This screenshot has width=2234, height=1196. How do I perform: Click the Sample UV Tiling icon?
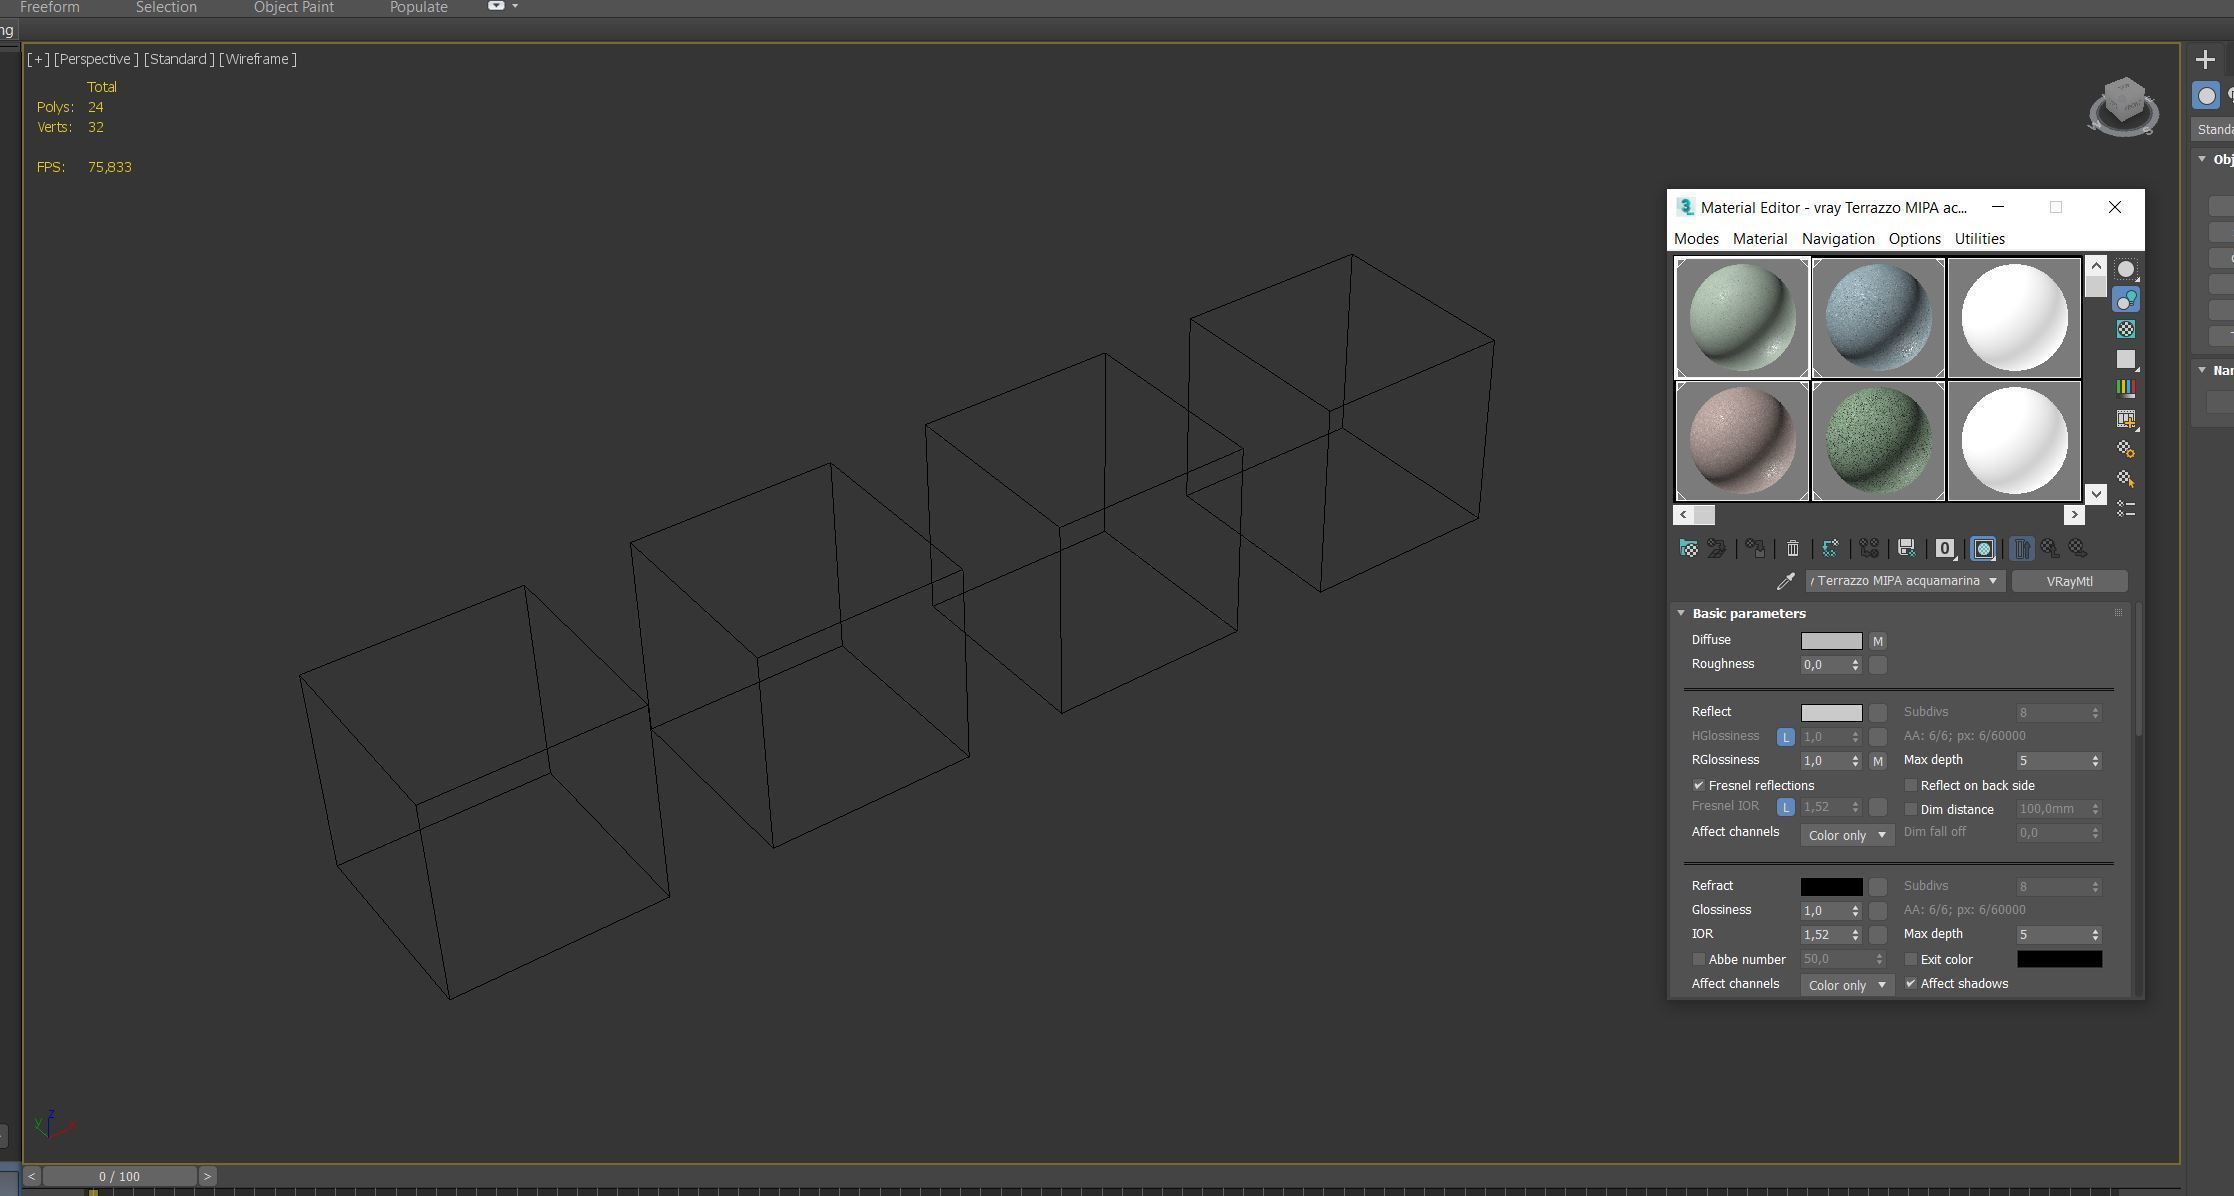click(x=2126, y=359)
